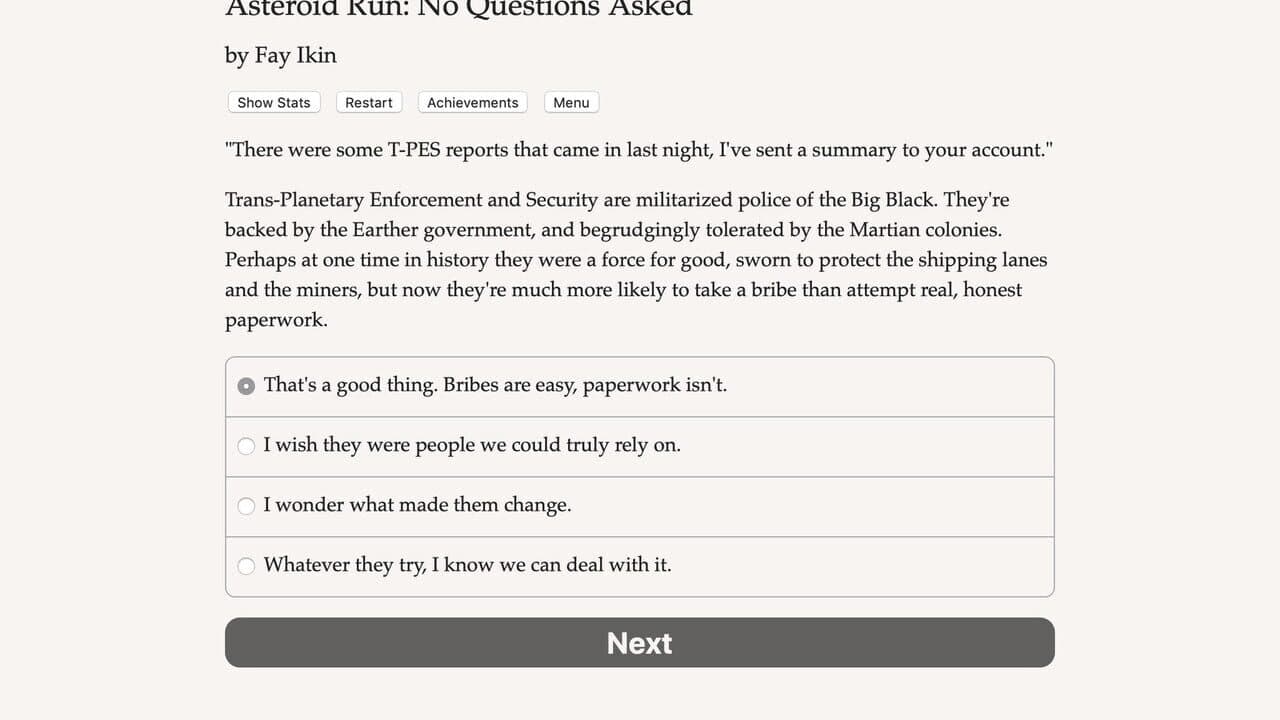Screen dimensions: 1280x720
Task: Open the Menu button
Action: click(x=571, y=102)
